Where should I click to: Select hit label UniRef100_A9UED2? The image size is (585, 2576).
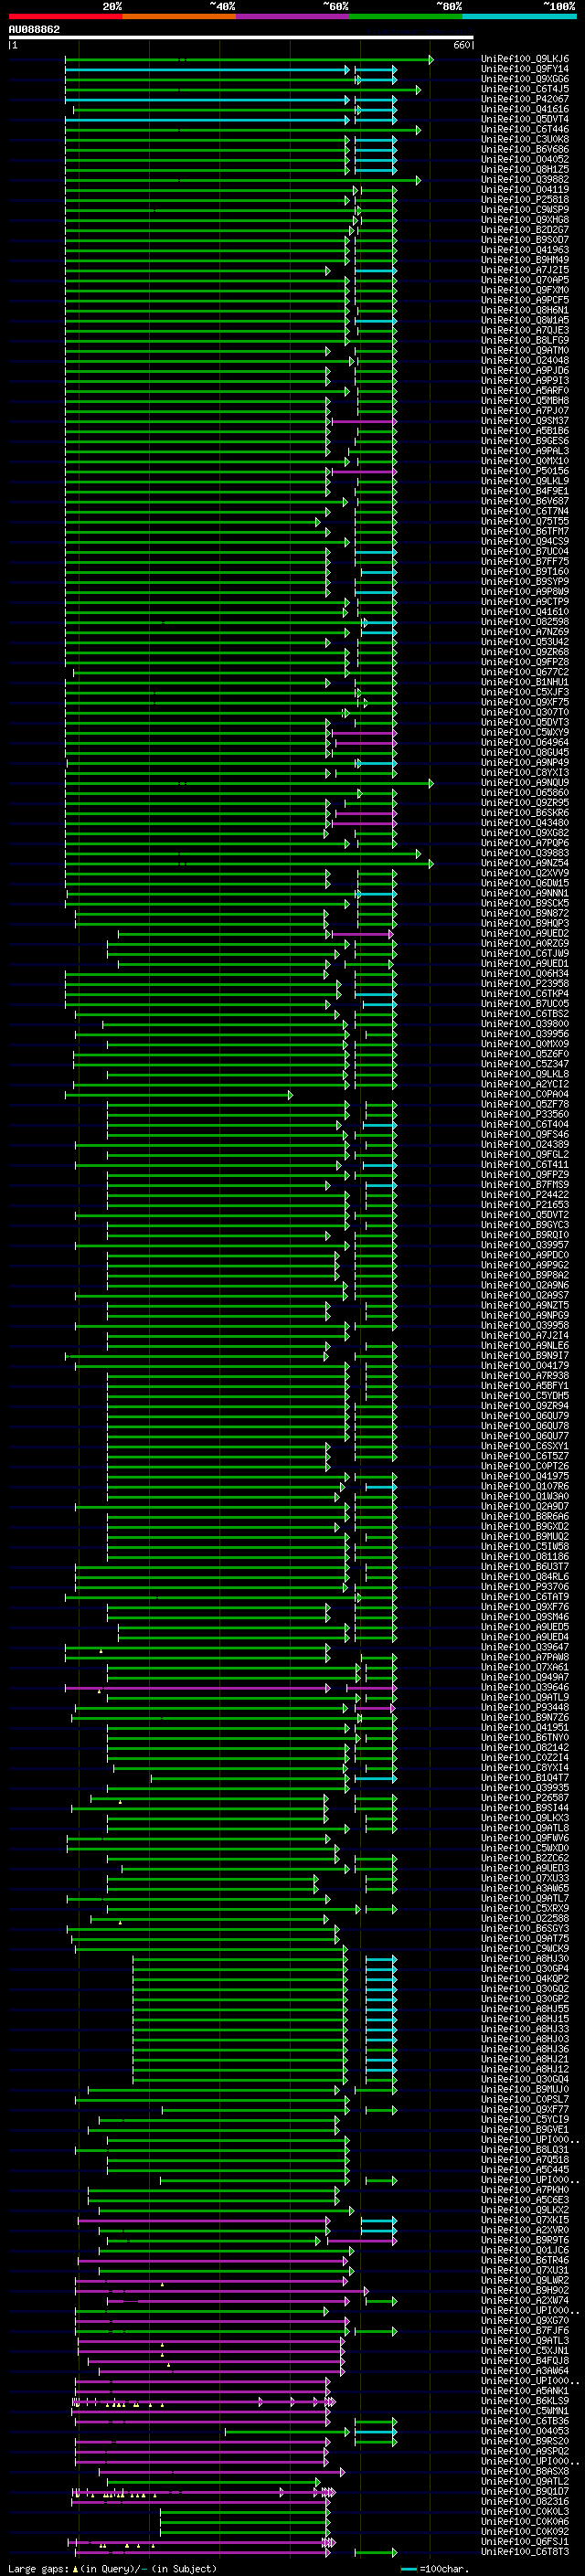(x=525, y=933)
